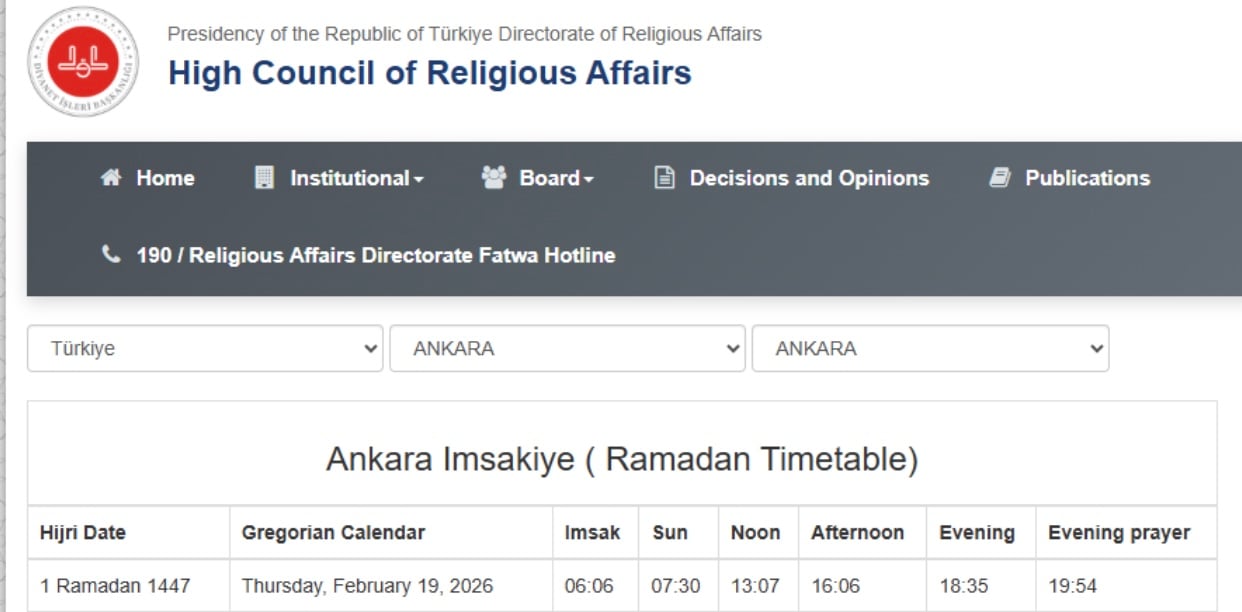The image size is (1242, 612).
Task: Click the people icon beside Board
Action: (492, 178)
